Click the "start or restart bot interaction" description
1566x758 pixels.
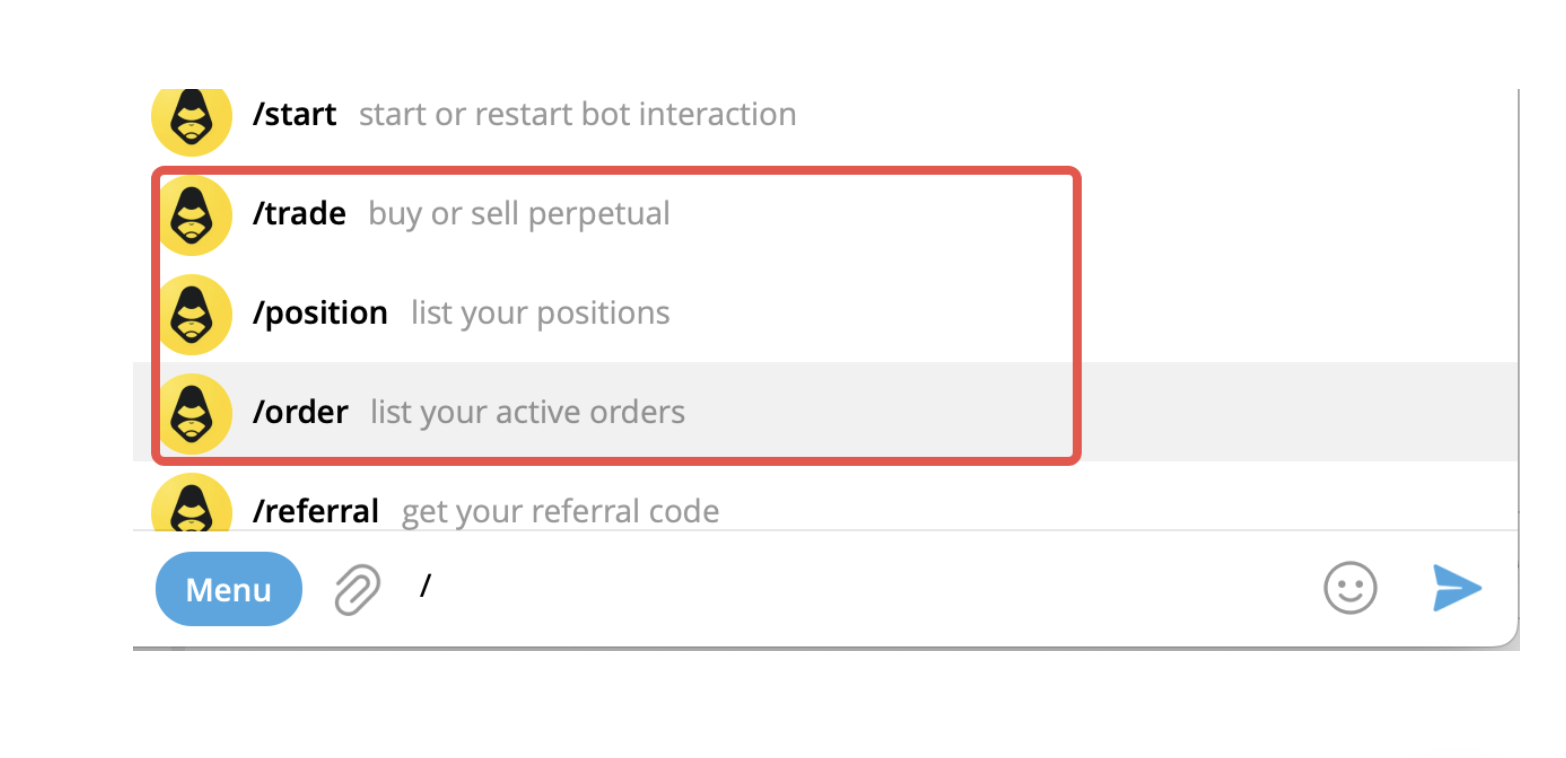coord(577,114)
